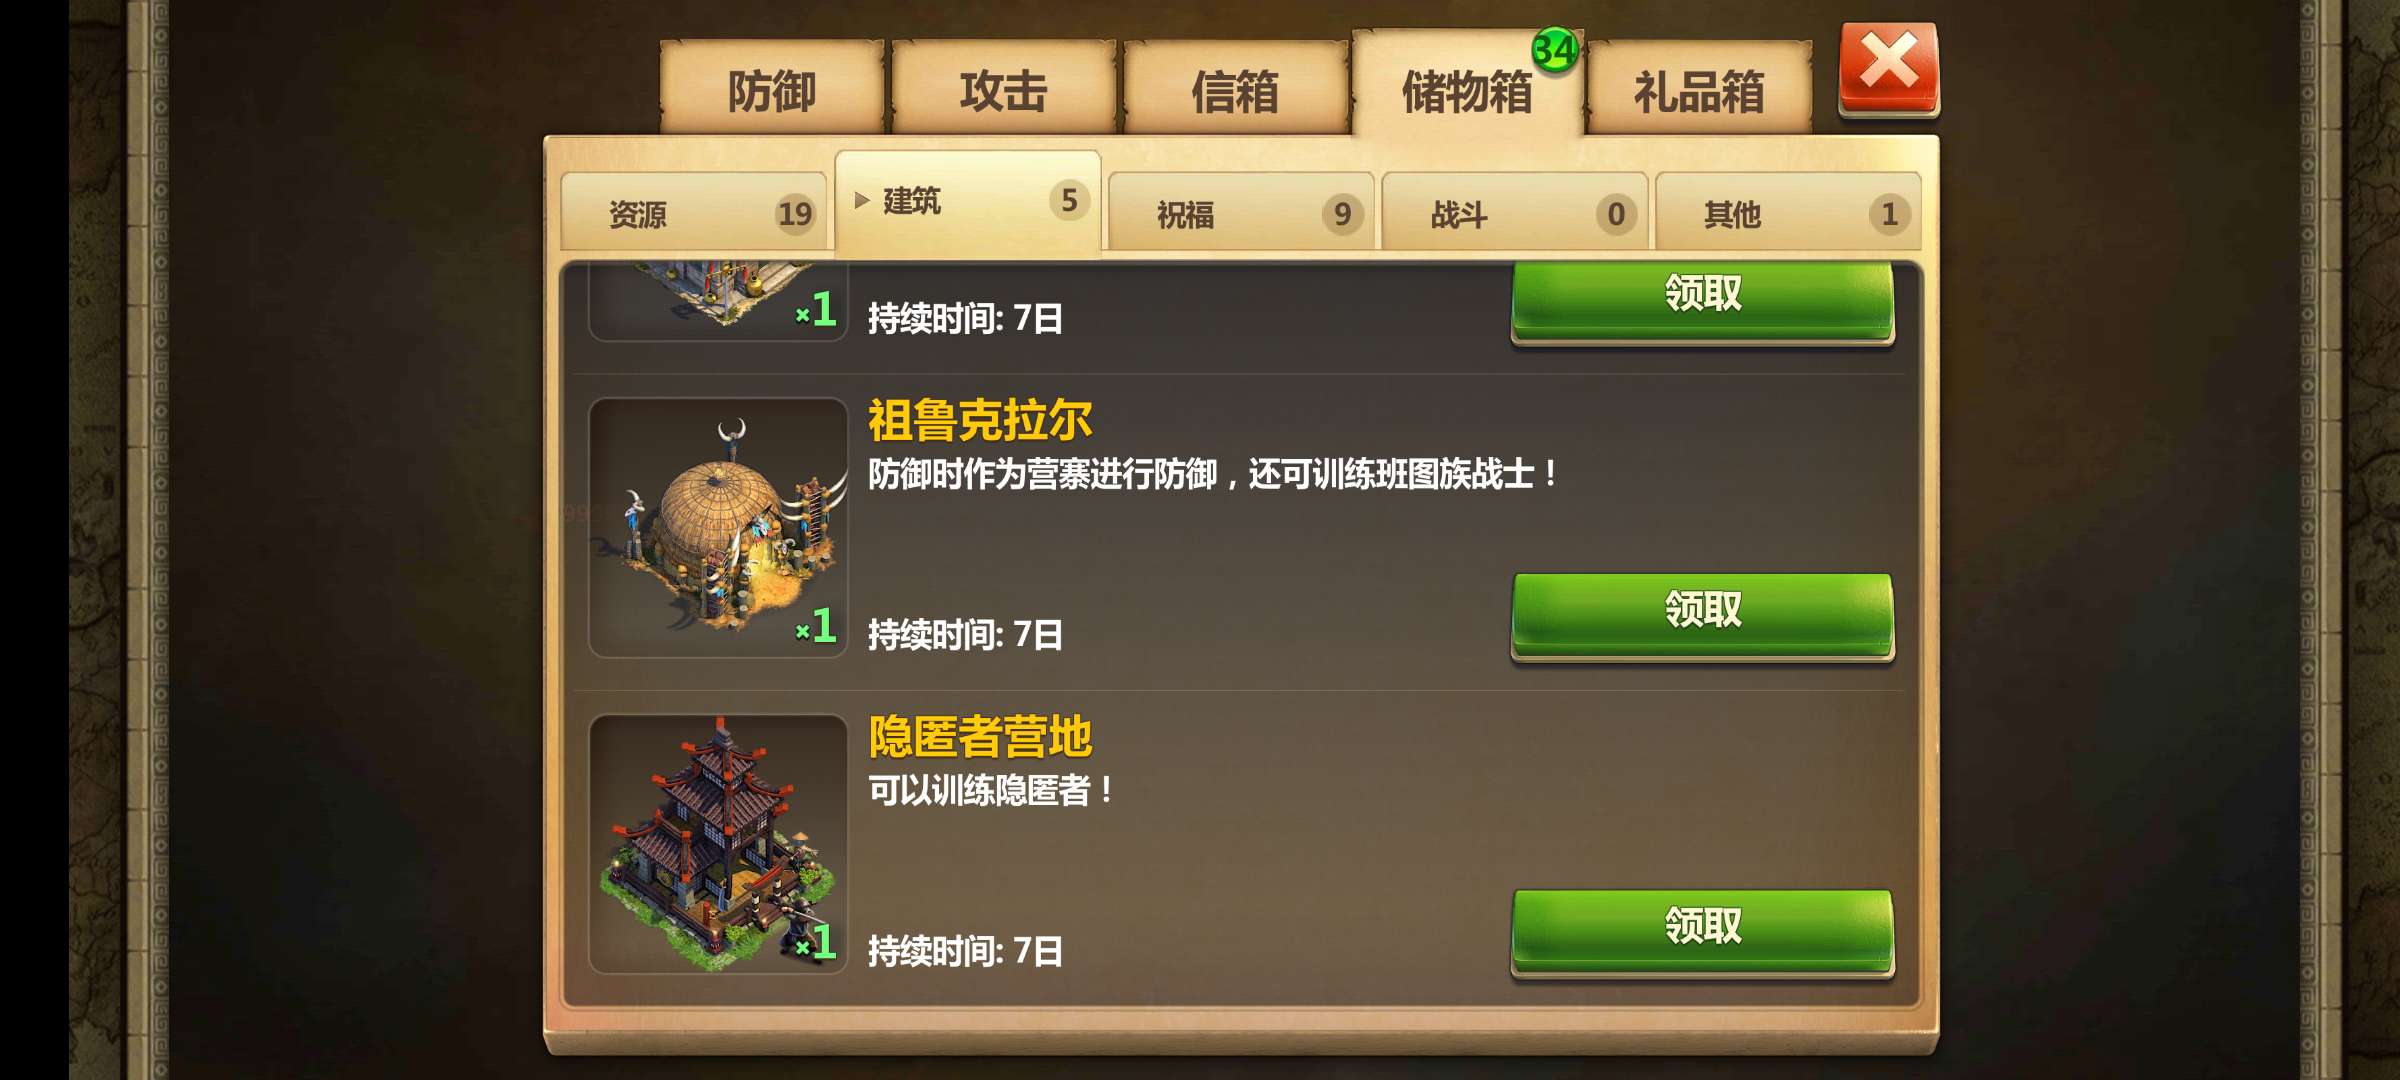Tap the 隐匿者营地 pagoda thumbnail
This screenshot has width=2400, height=1080.
click(718, 844)
